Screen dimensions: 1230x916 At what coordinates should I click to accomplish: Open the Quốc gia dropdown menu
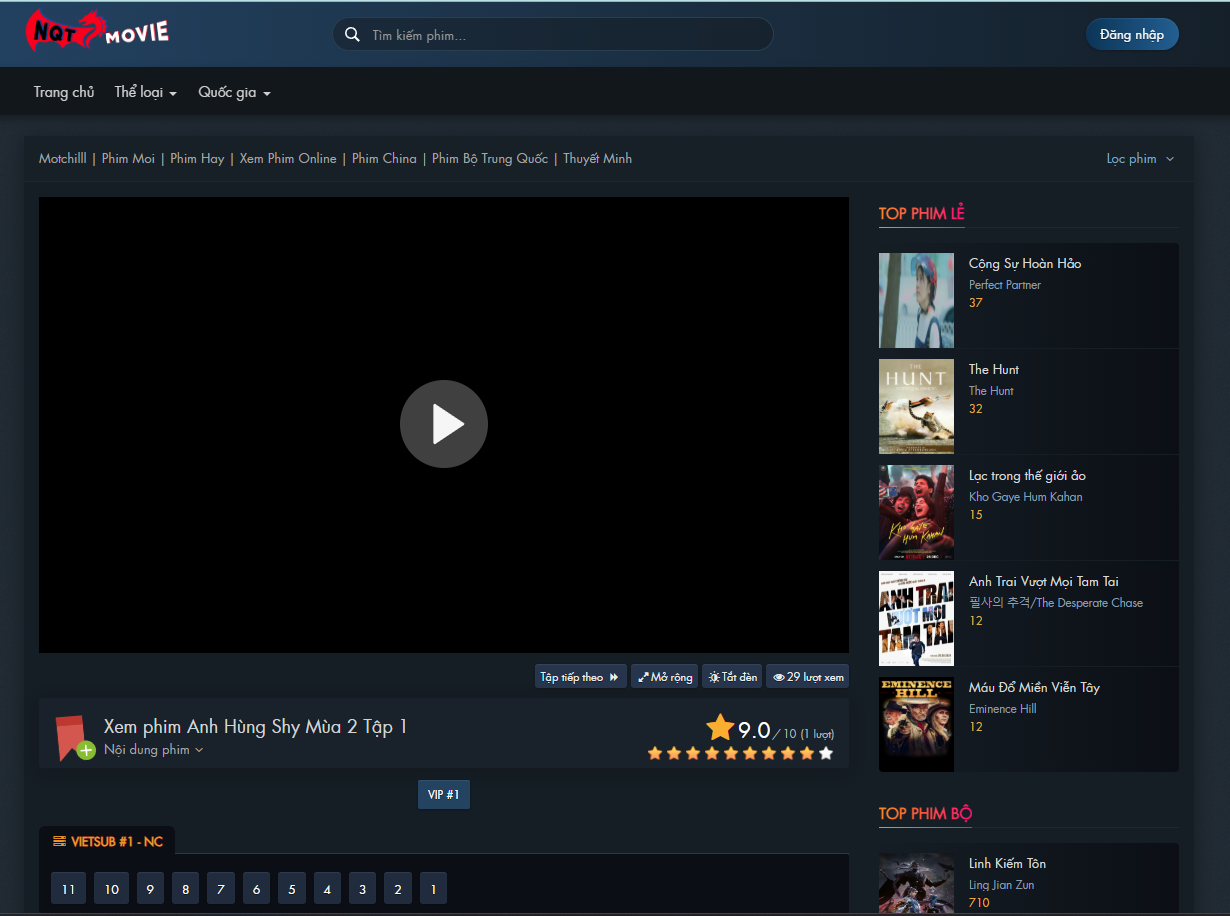(x=234, y=92)
